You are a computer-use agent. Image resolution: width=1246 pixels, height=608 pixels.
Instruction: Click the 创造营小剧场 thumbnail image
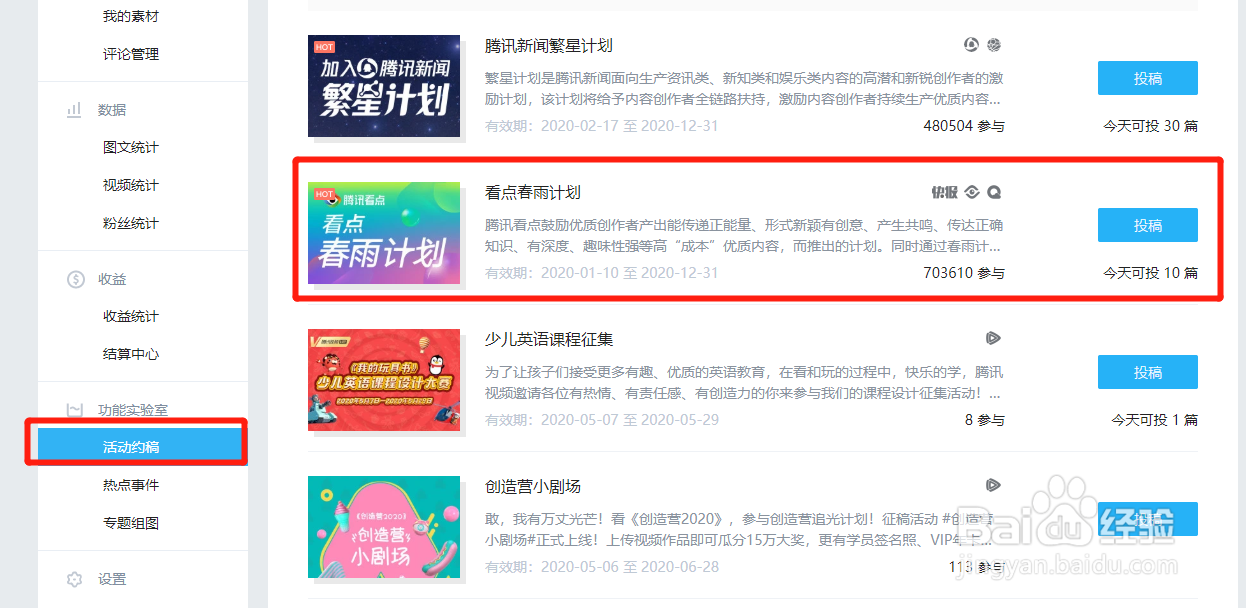coord(384,527)
